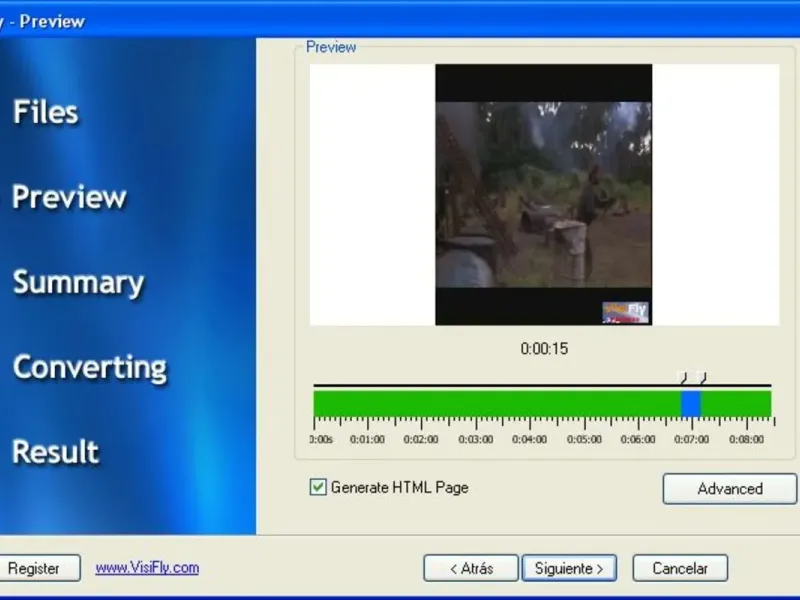Click the left selection start marker above timeline
800x600 pixels.
coord(683,378)
